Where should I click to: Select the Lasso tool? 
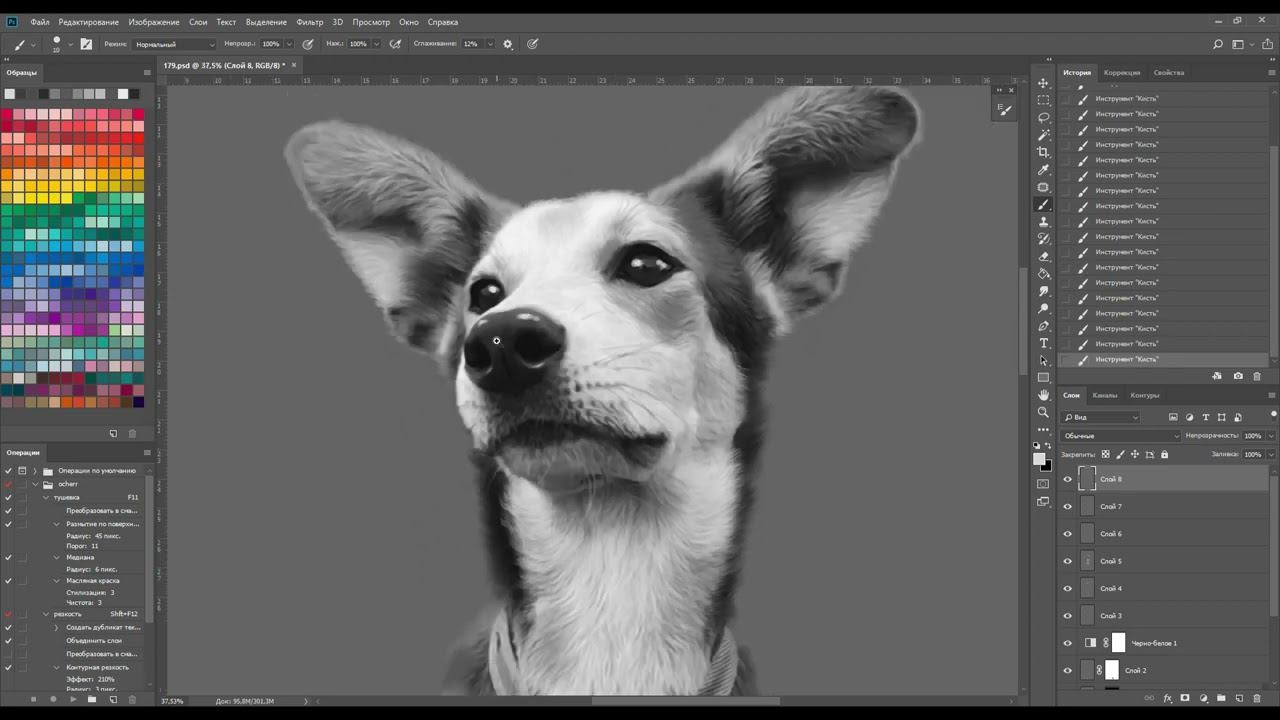(1044, 117)
